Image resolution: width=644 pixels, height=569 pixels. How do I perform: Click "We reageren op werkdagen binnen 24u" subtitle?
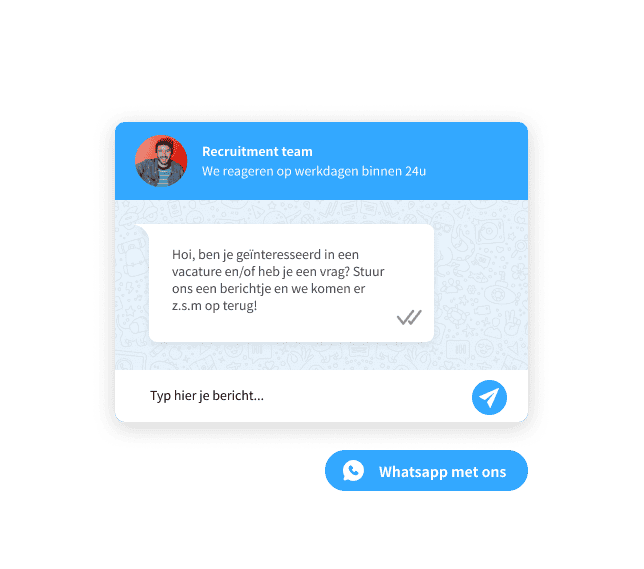click(x=314, y=171)
